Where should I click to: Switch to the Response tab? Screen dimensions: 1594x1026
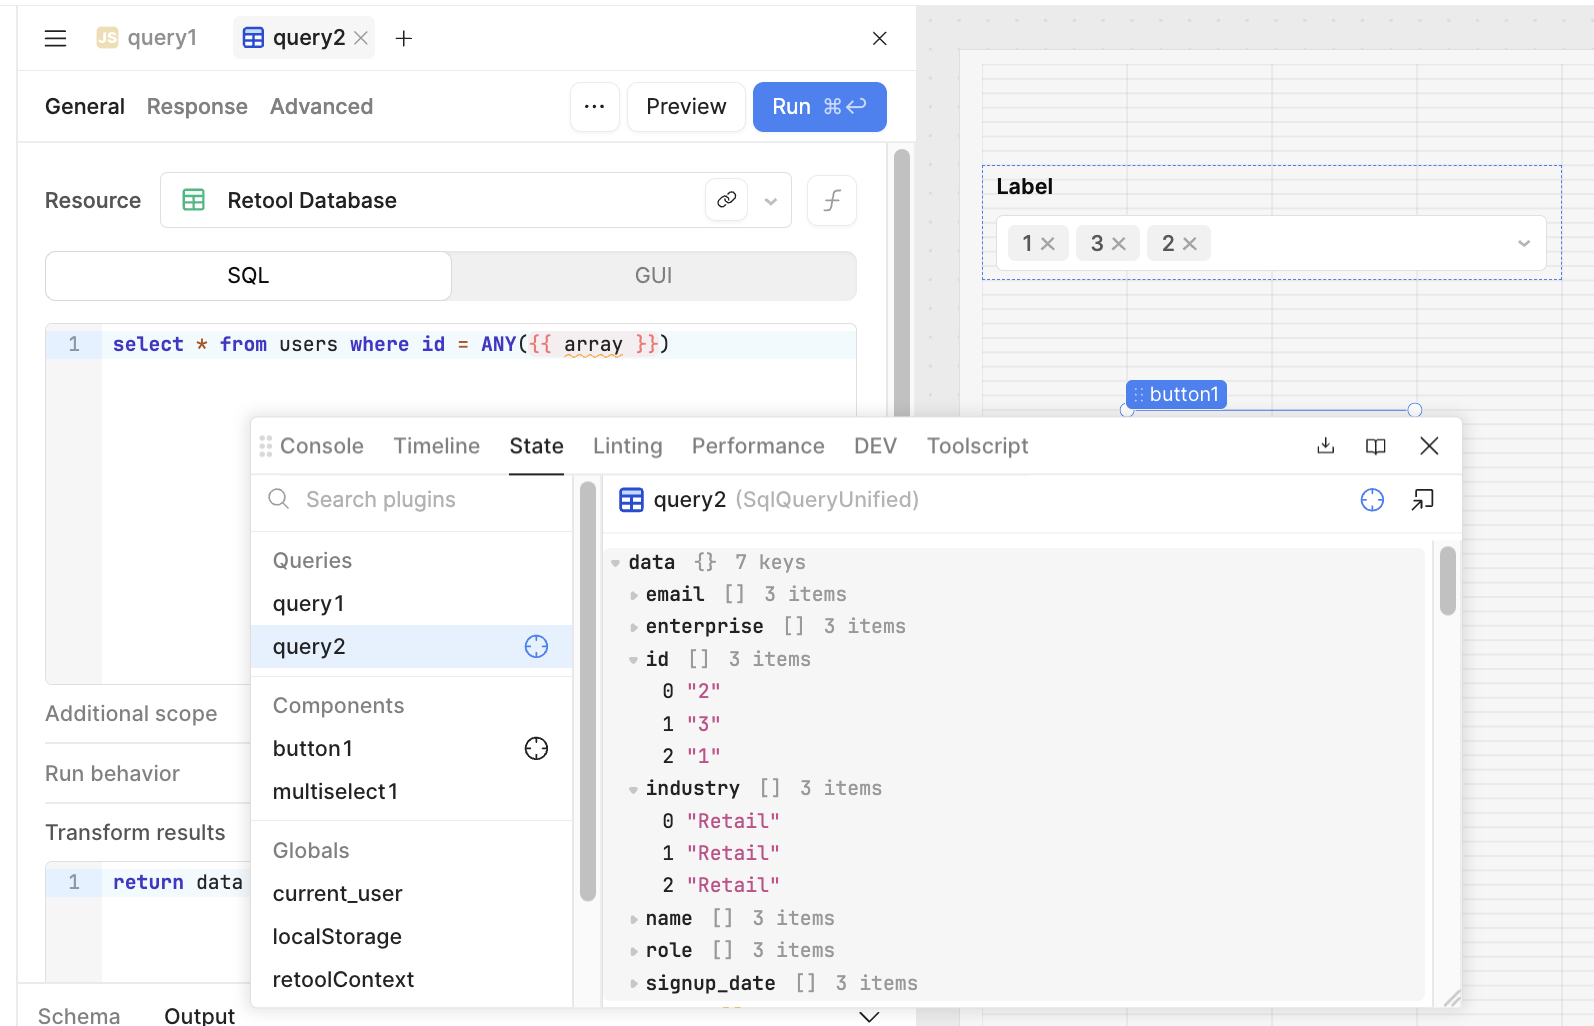(x=197, y=107)
